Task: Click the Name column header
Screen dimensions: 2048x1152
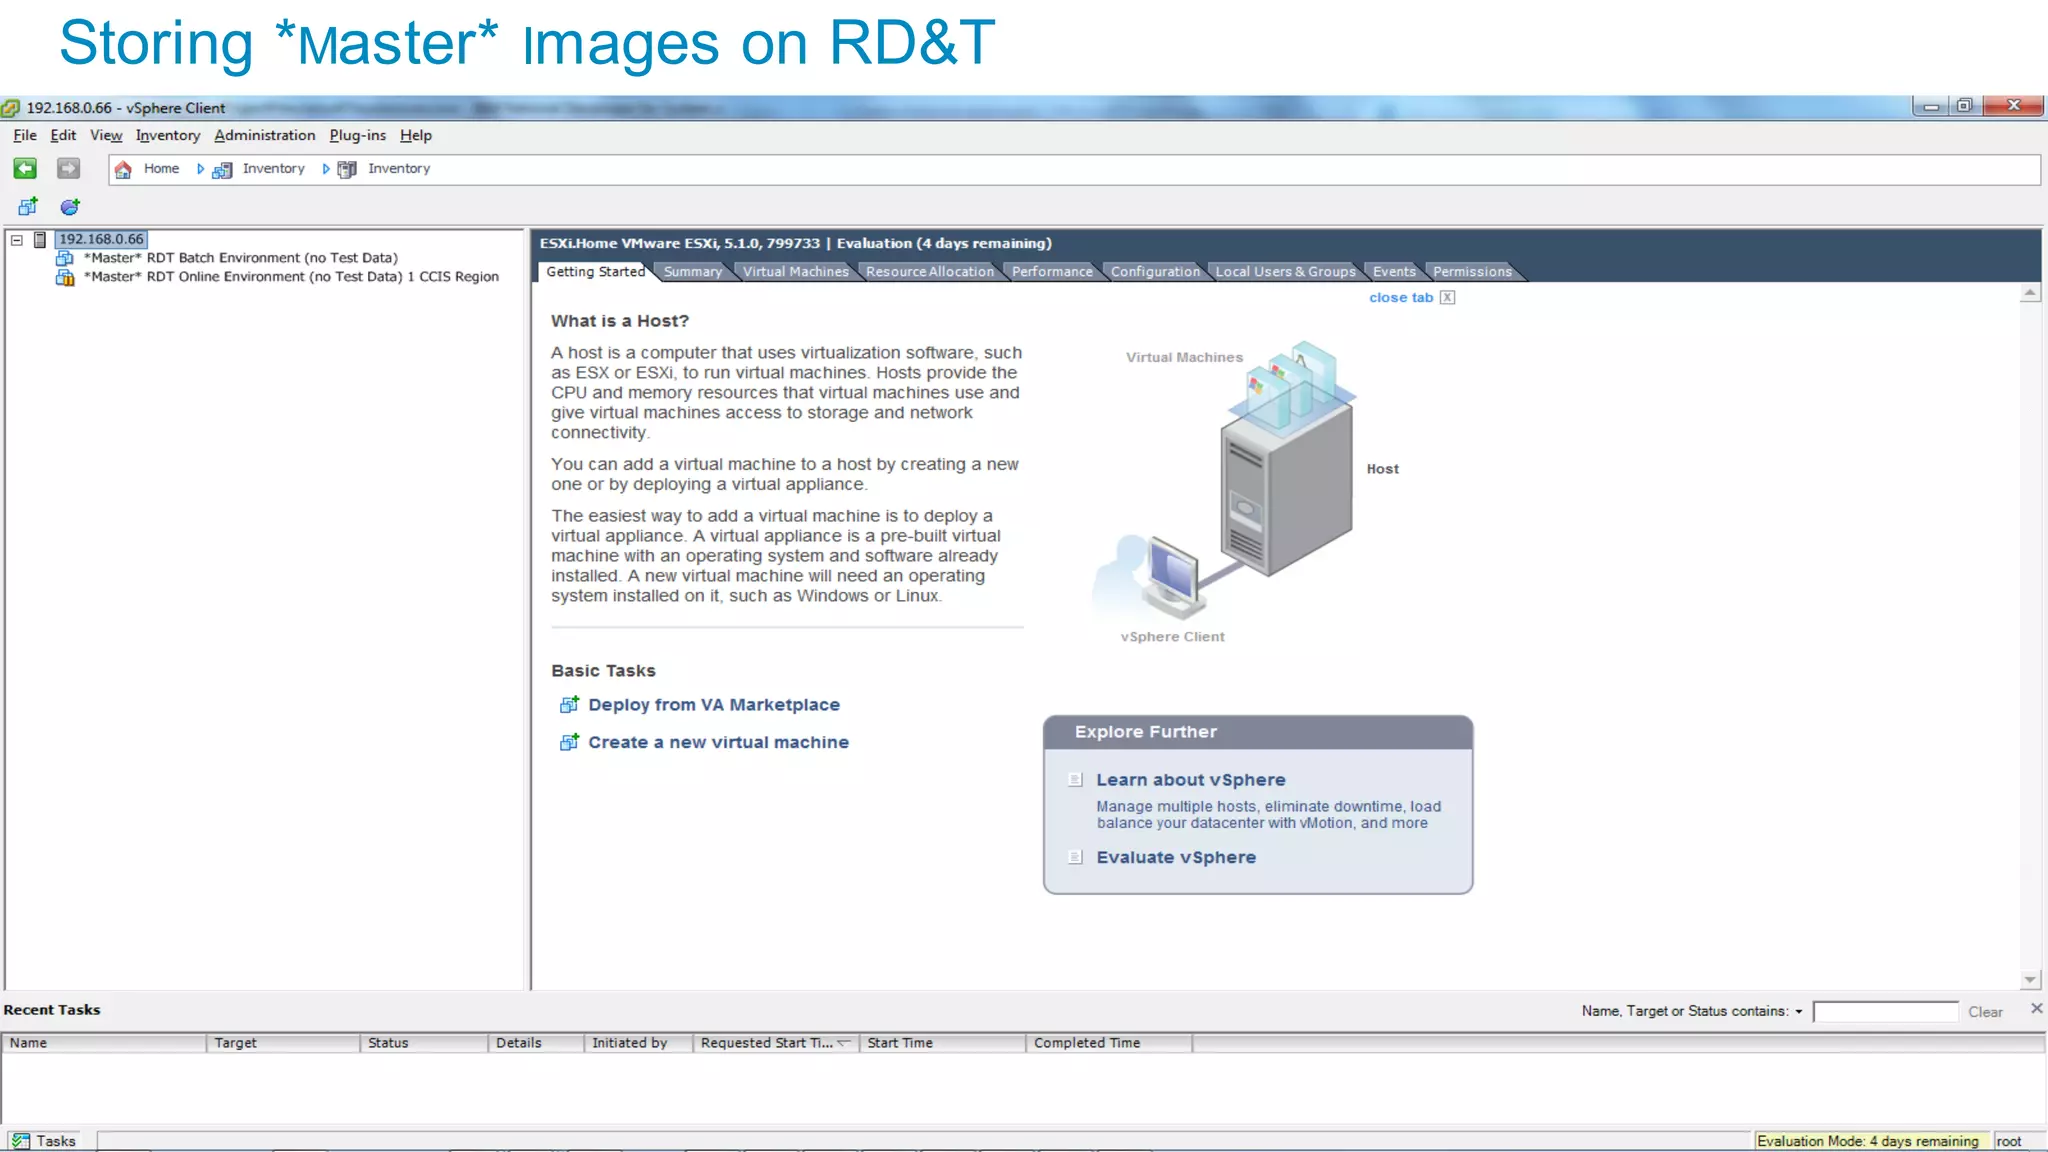Action: coord(104,1043)
